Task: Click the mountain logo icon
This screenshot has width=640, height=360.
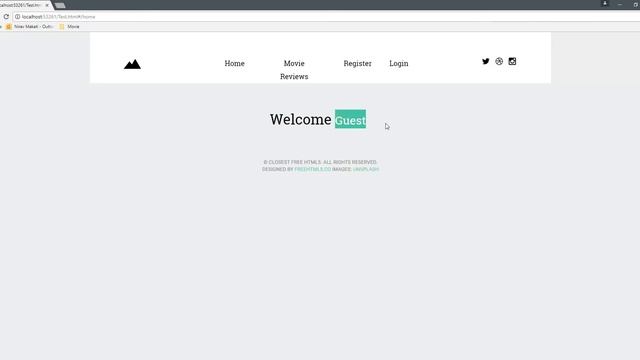Action: click(x=132, y=64)
